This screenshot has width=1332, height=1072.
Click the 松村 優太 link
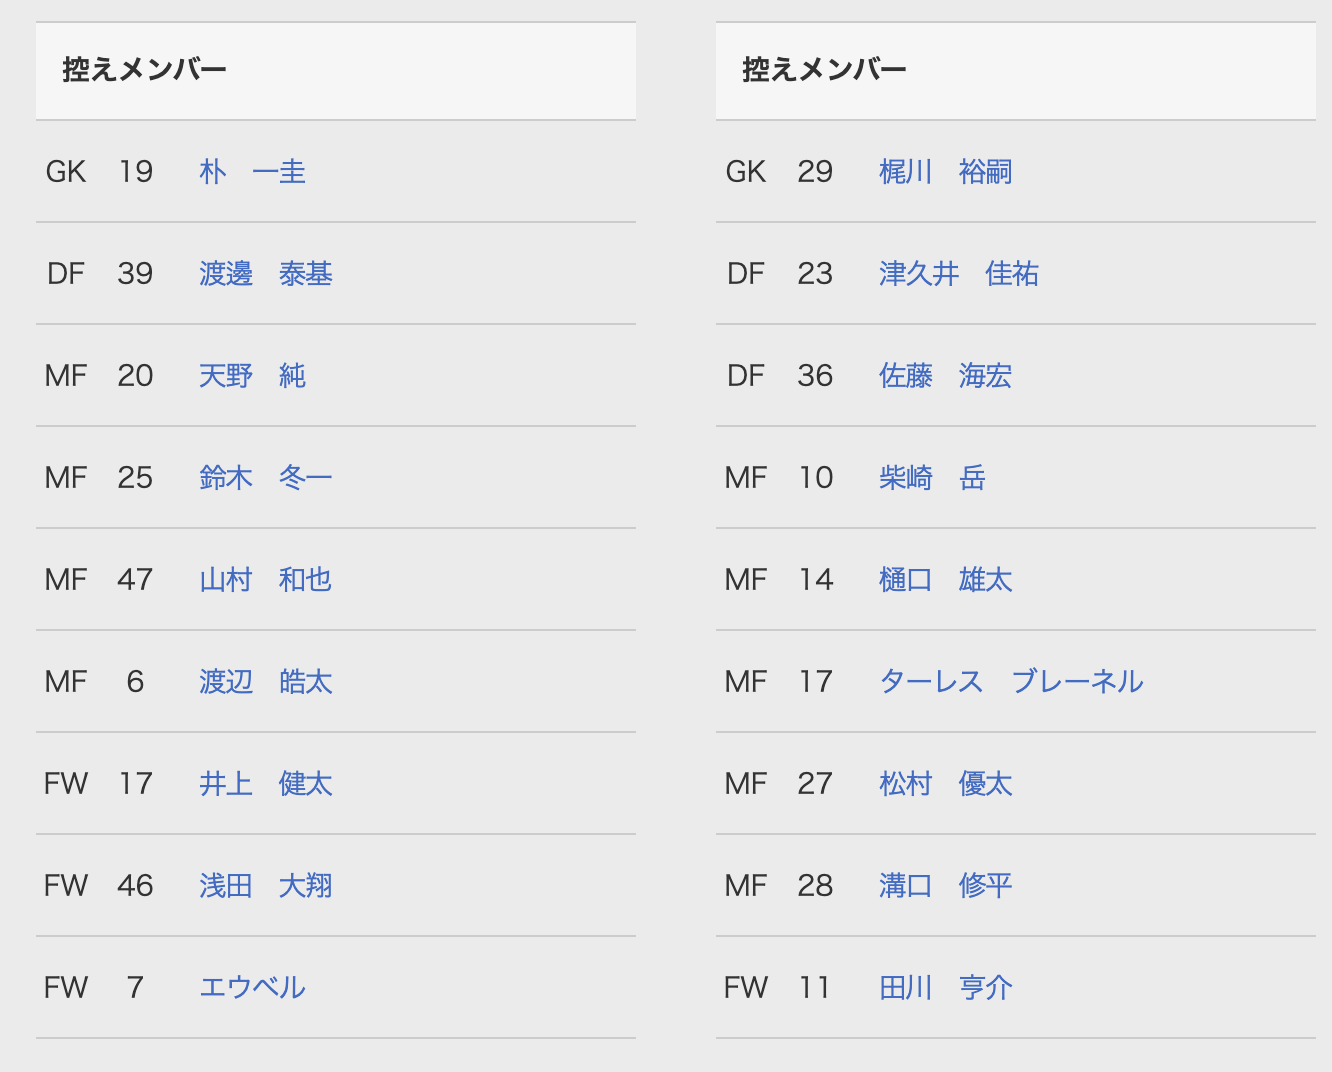click(945, 784)
